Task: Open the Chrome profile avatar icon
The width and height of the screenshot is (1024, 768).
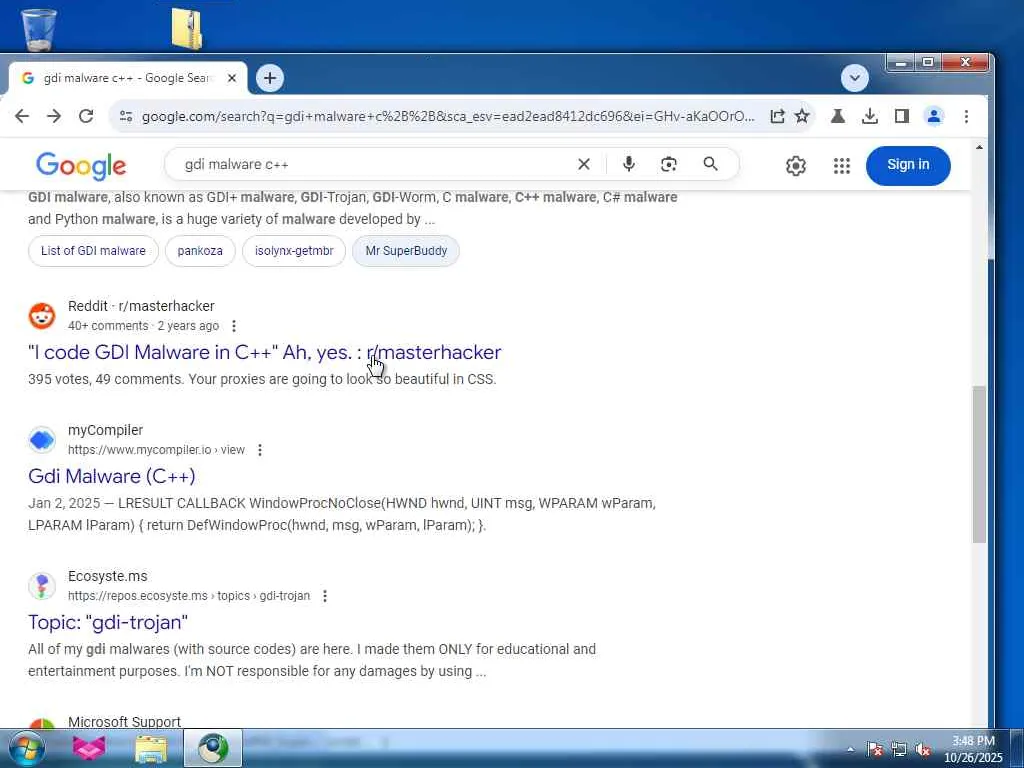Action: click(934, 116)
